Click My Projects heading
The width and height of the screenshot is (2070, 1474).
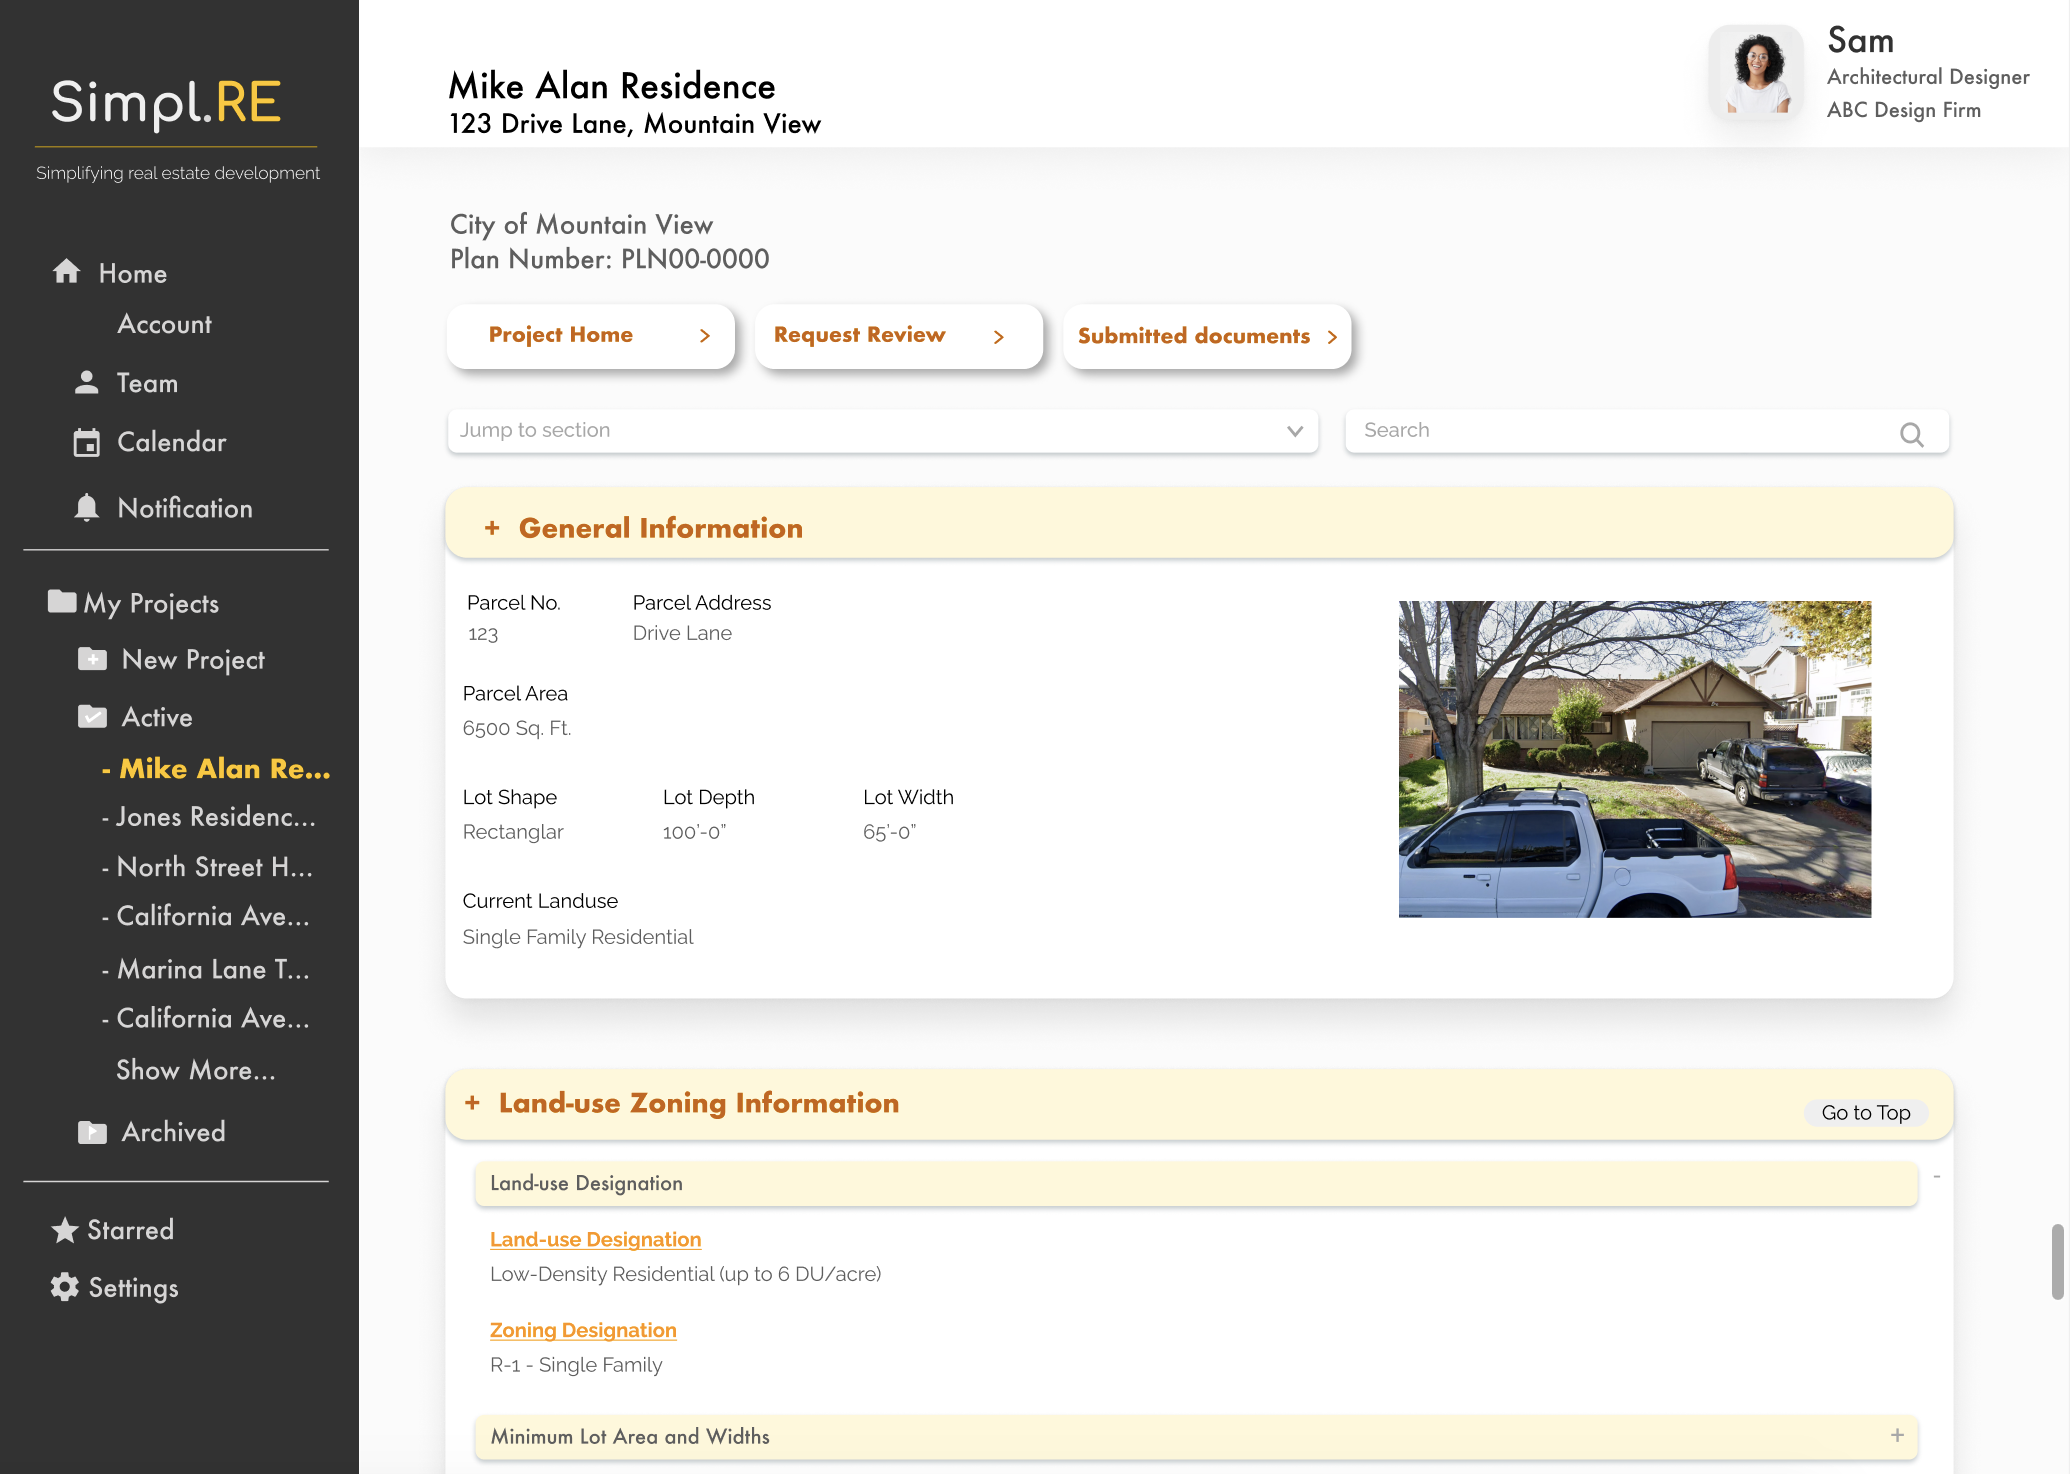tap(151, 603)
